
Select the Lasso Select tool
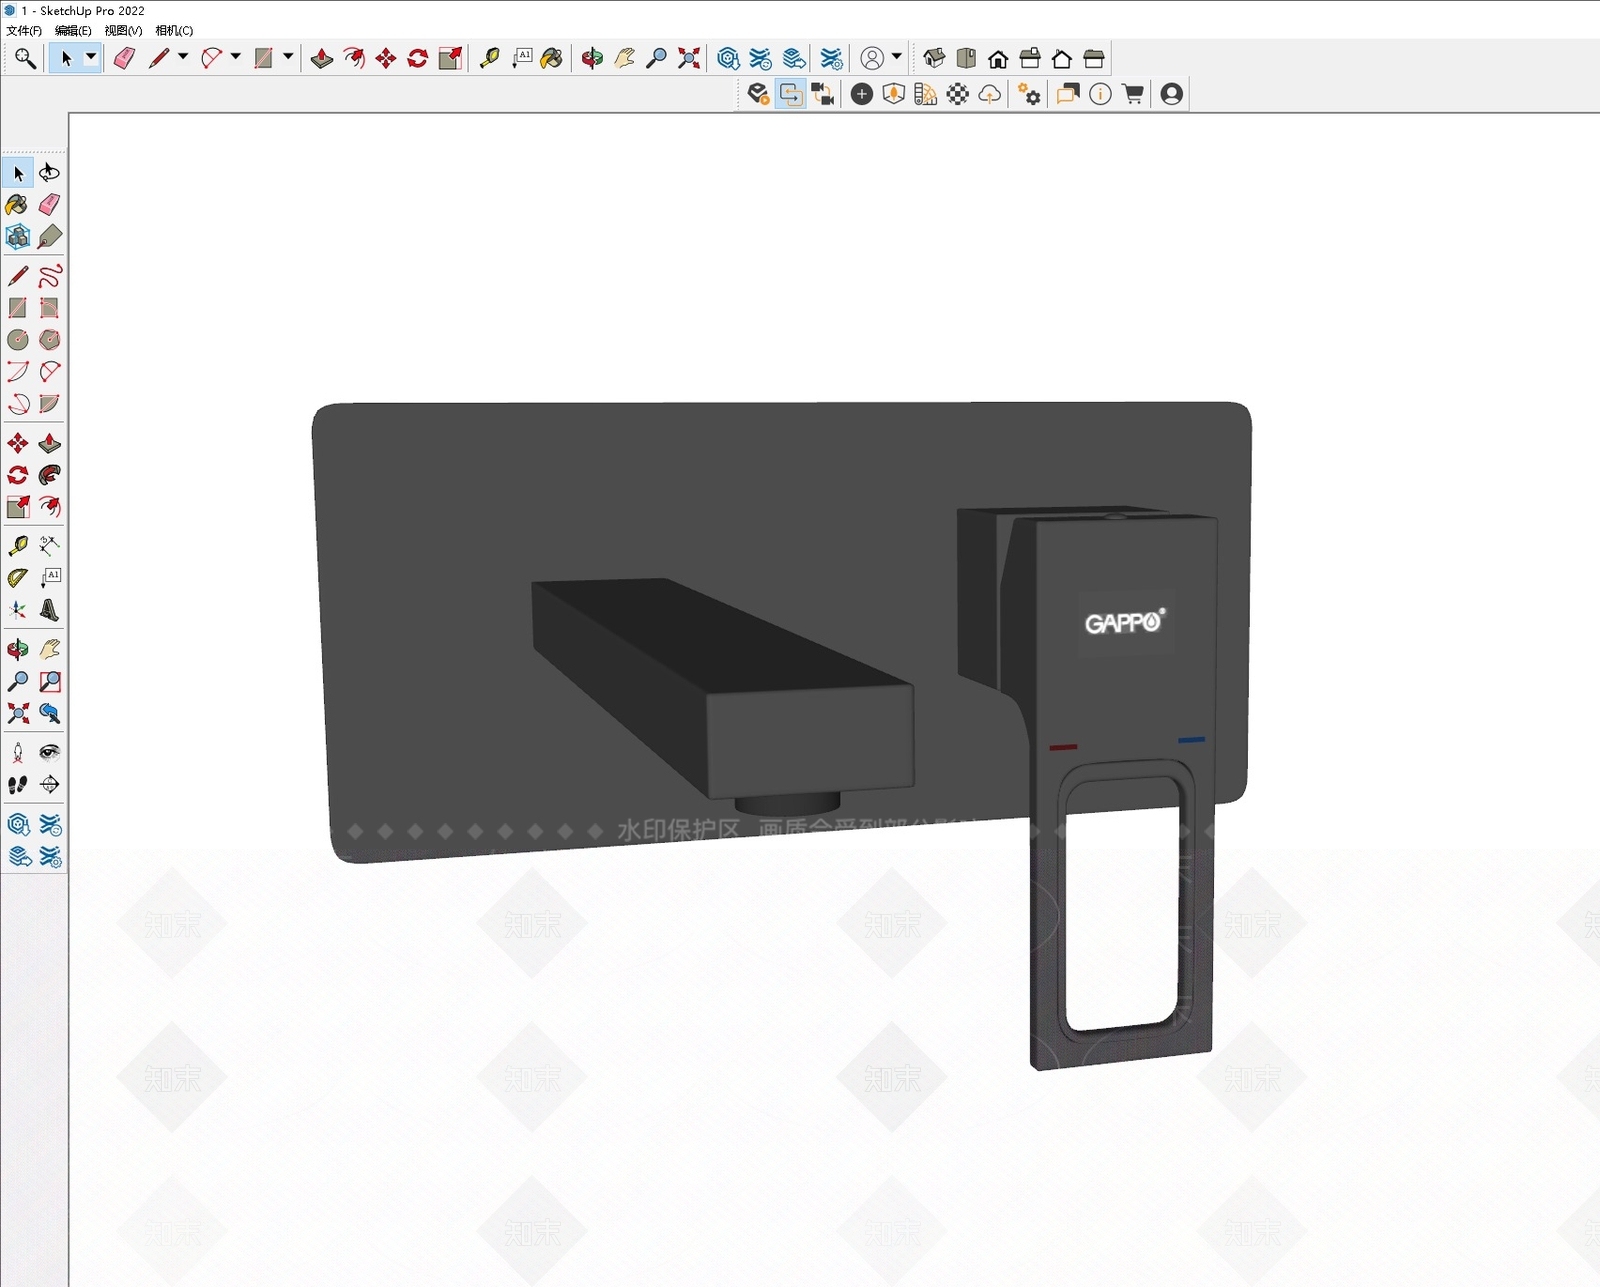(x=49, y=173)
